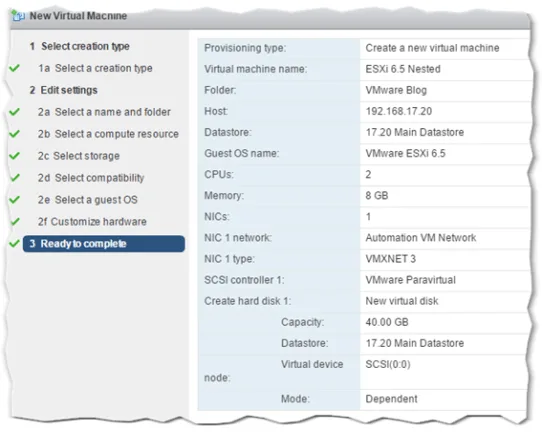The width and height of the screenshot is (542, 432).
Task: Click the Guest OS name label
Action: point(242,153)
